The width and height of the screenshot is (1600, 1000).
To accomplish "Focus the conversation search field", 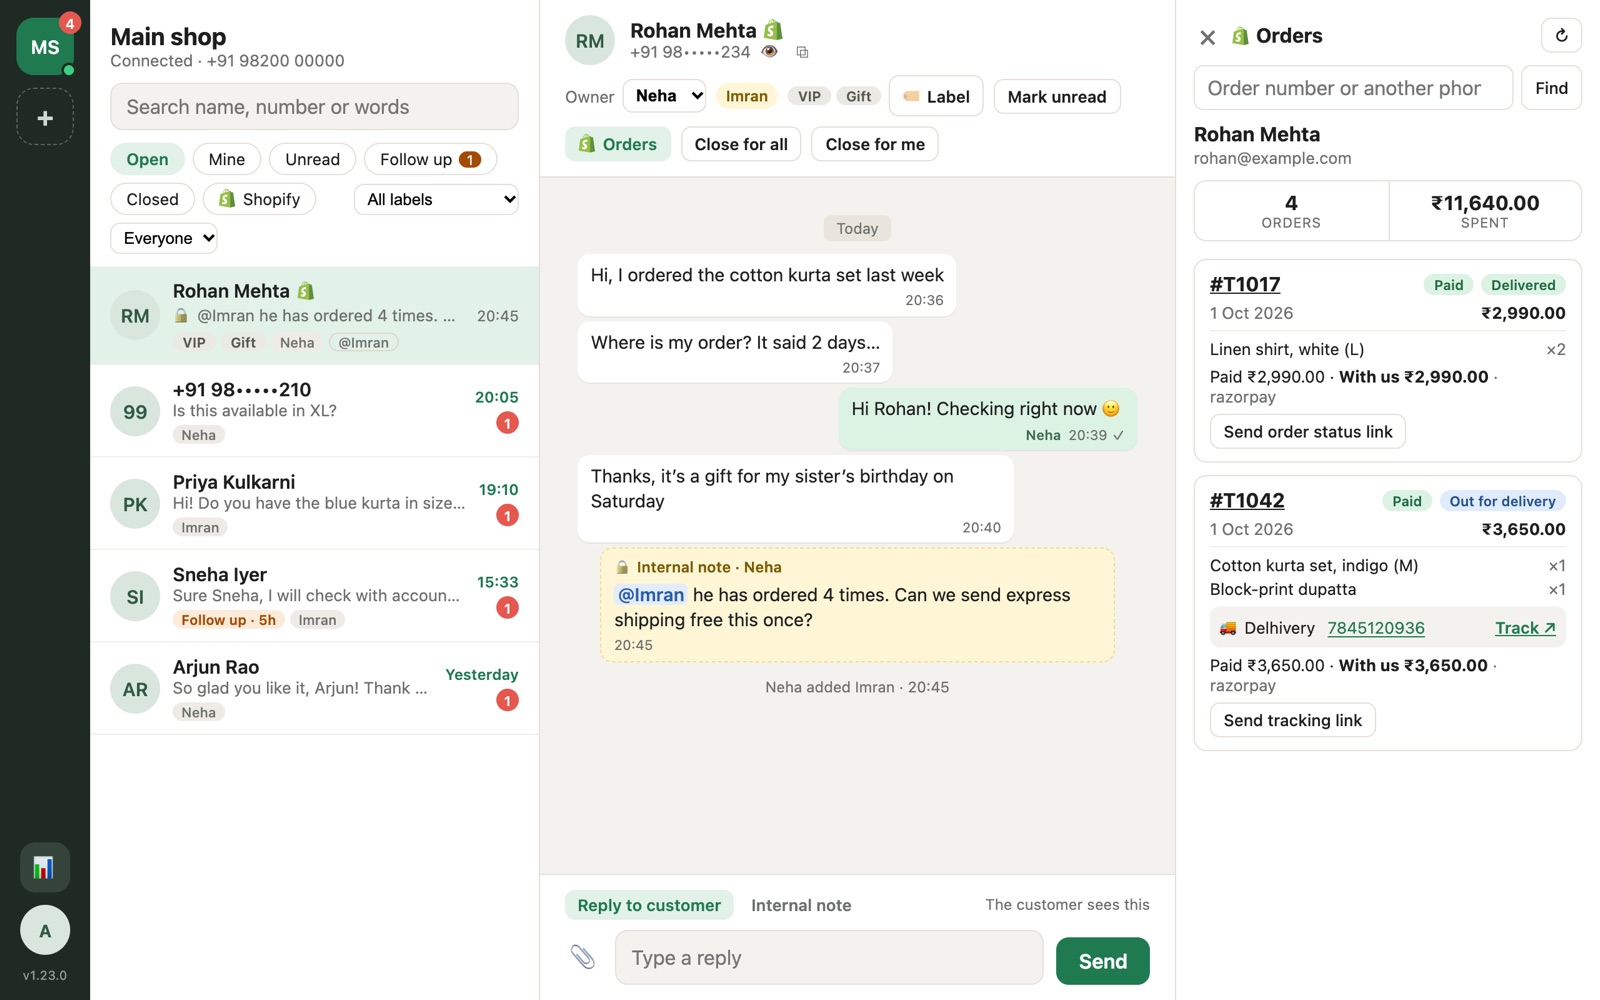I will (314, 107).
